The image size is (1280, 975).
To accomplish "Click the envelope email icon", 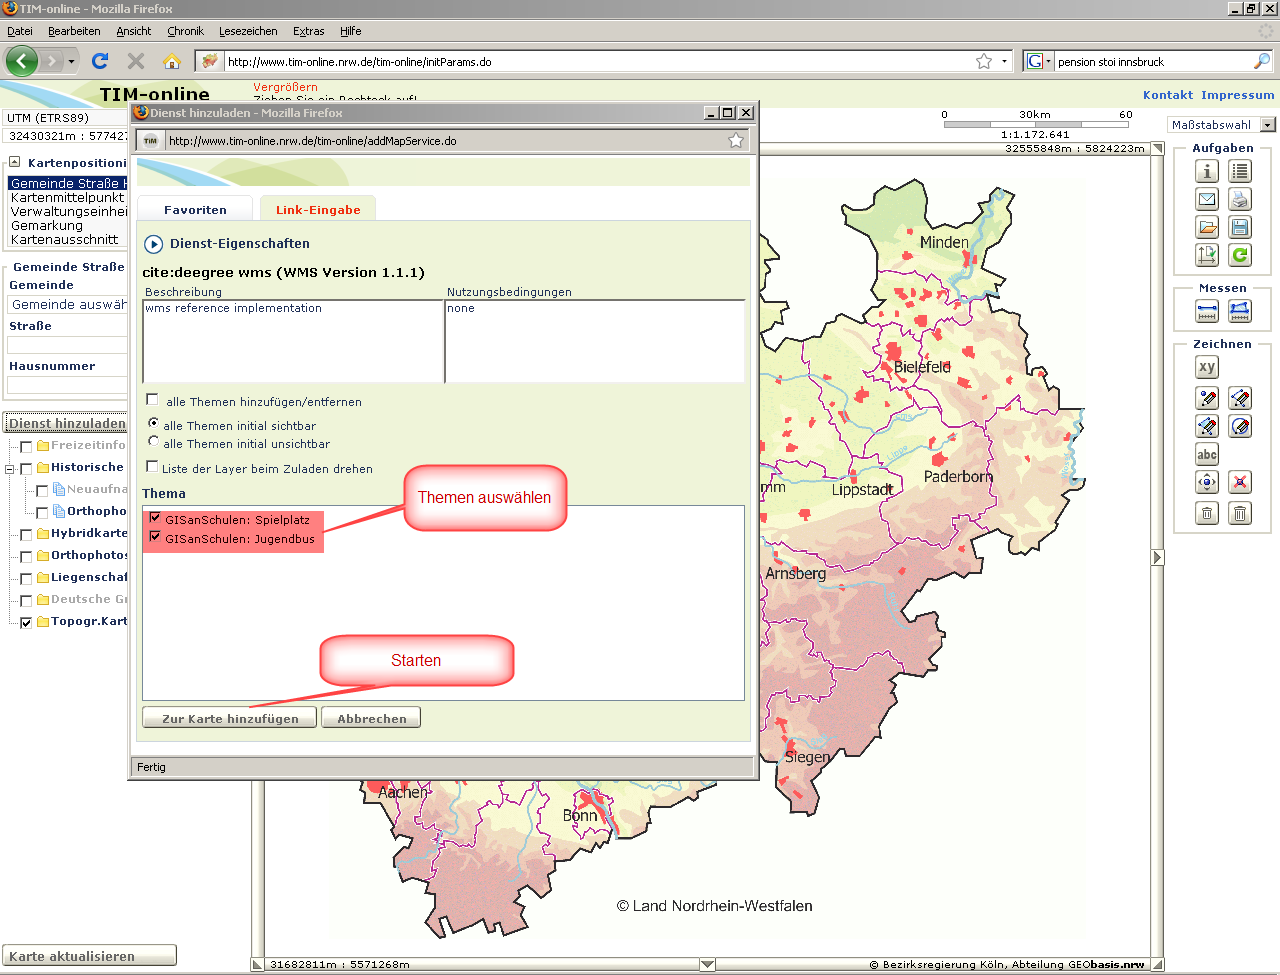I will pos(1207,199).
